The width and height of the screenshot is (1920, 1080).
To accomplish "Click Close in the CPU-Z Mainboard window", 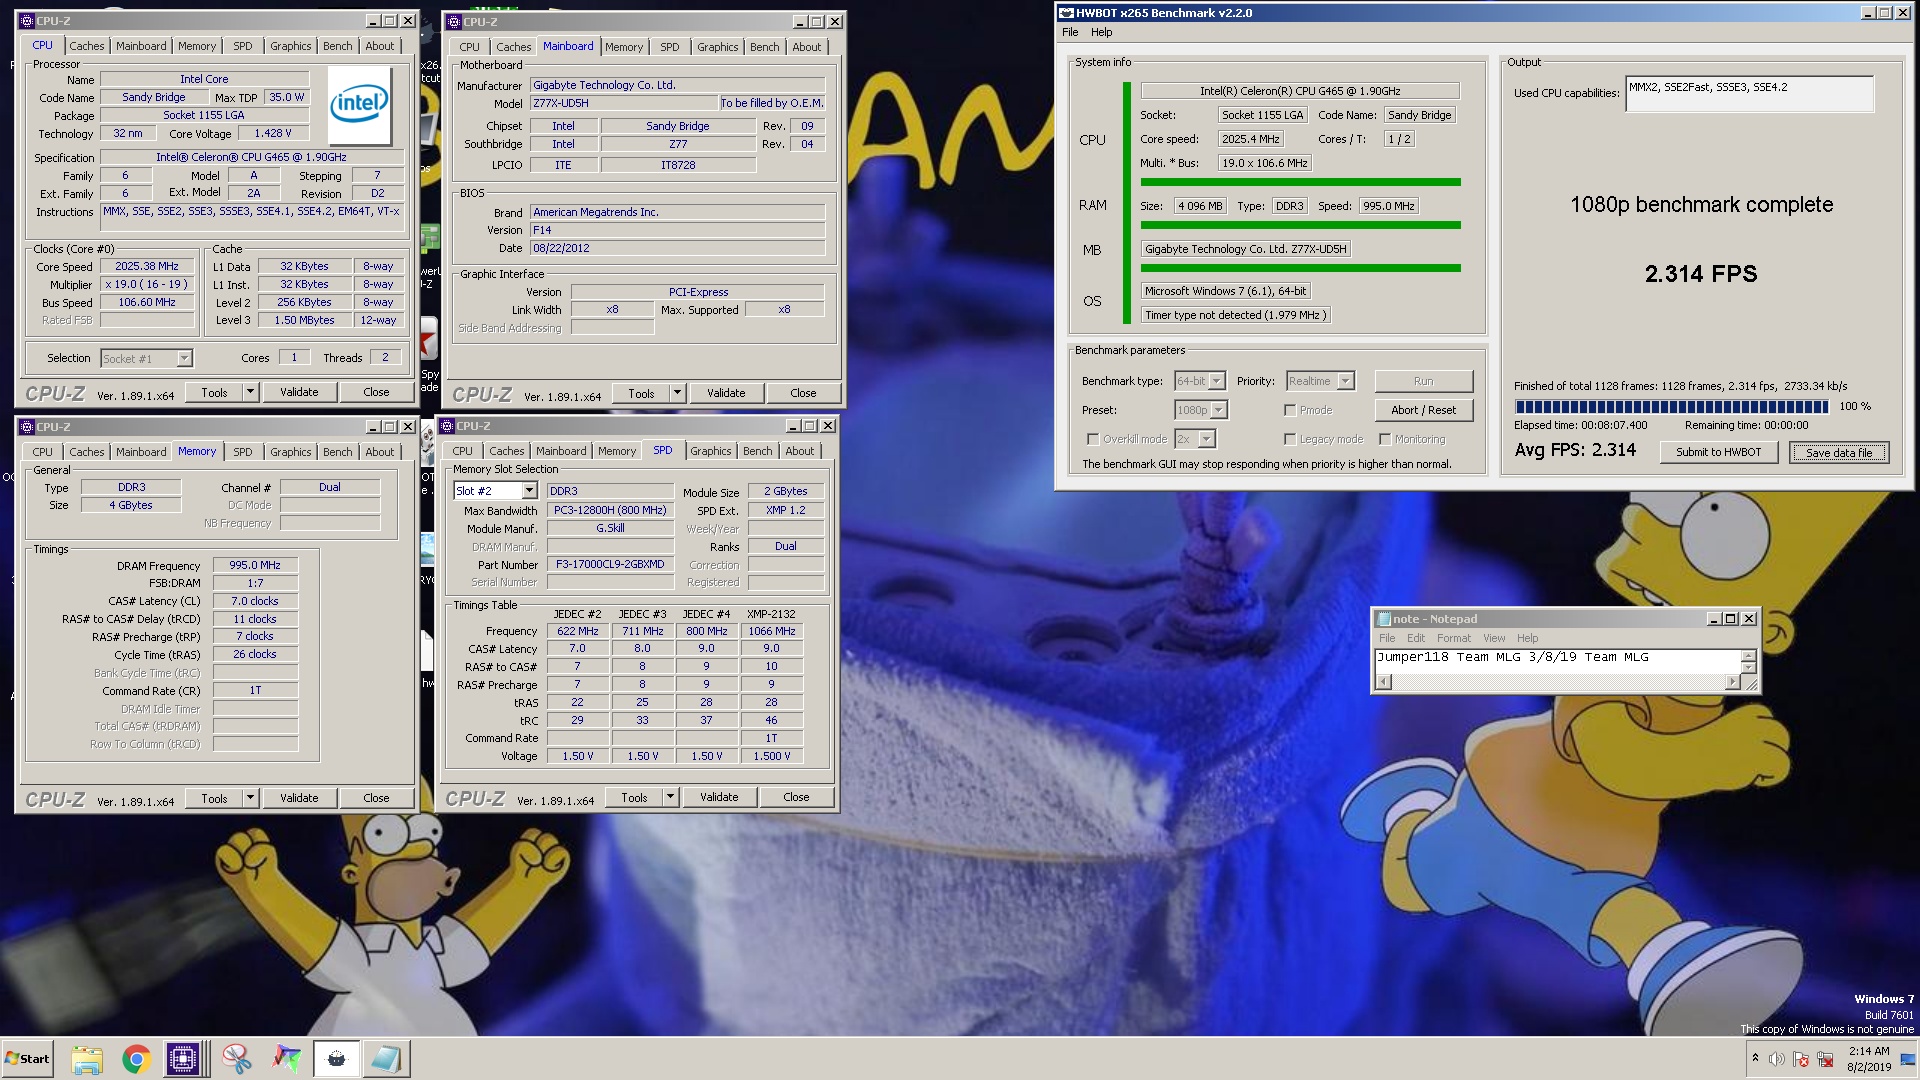I will click(x=803, y=393).
